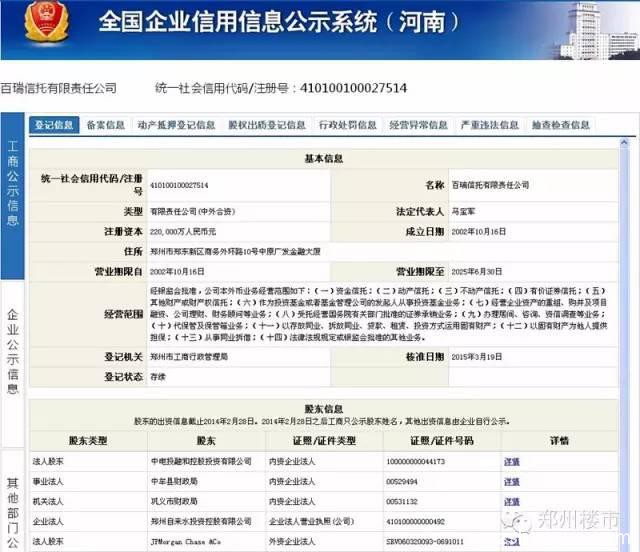Click the scrollbar up arrow
Screen dimensions: 640x552
624,142
